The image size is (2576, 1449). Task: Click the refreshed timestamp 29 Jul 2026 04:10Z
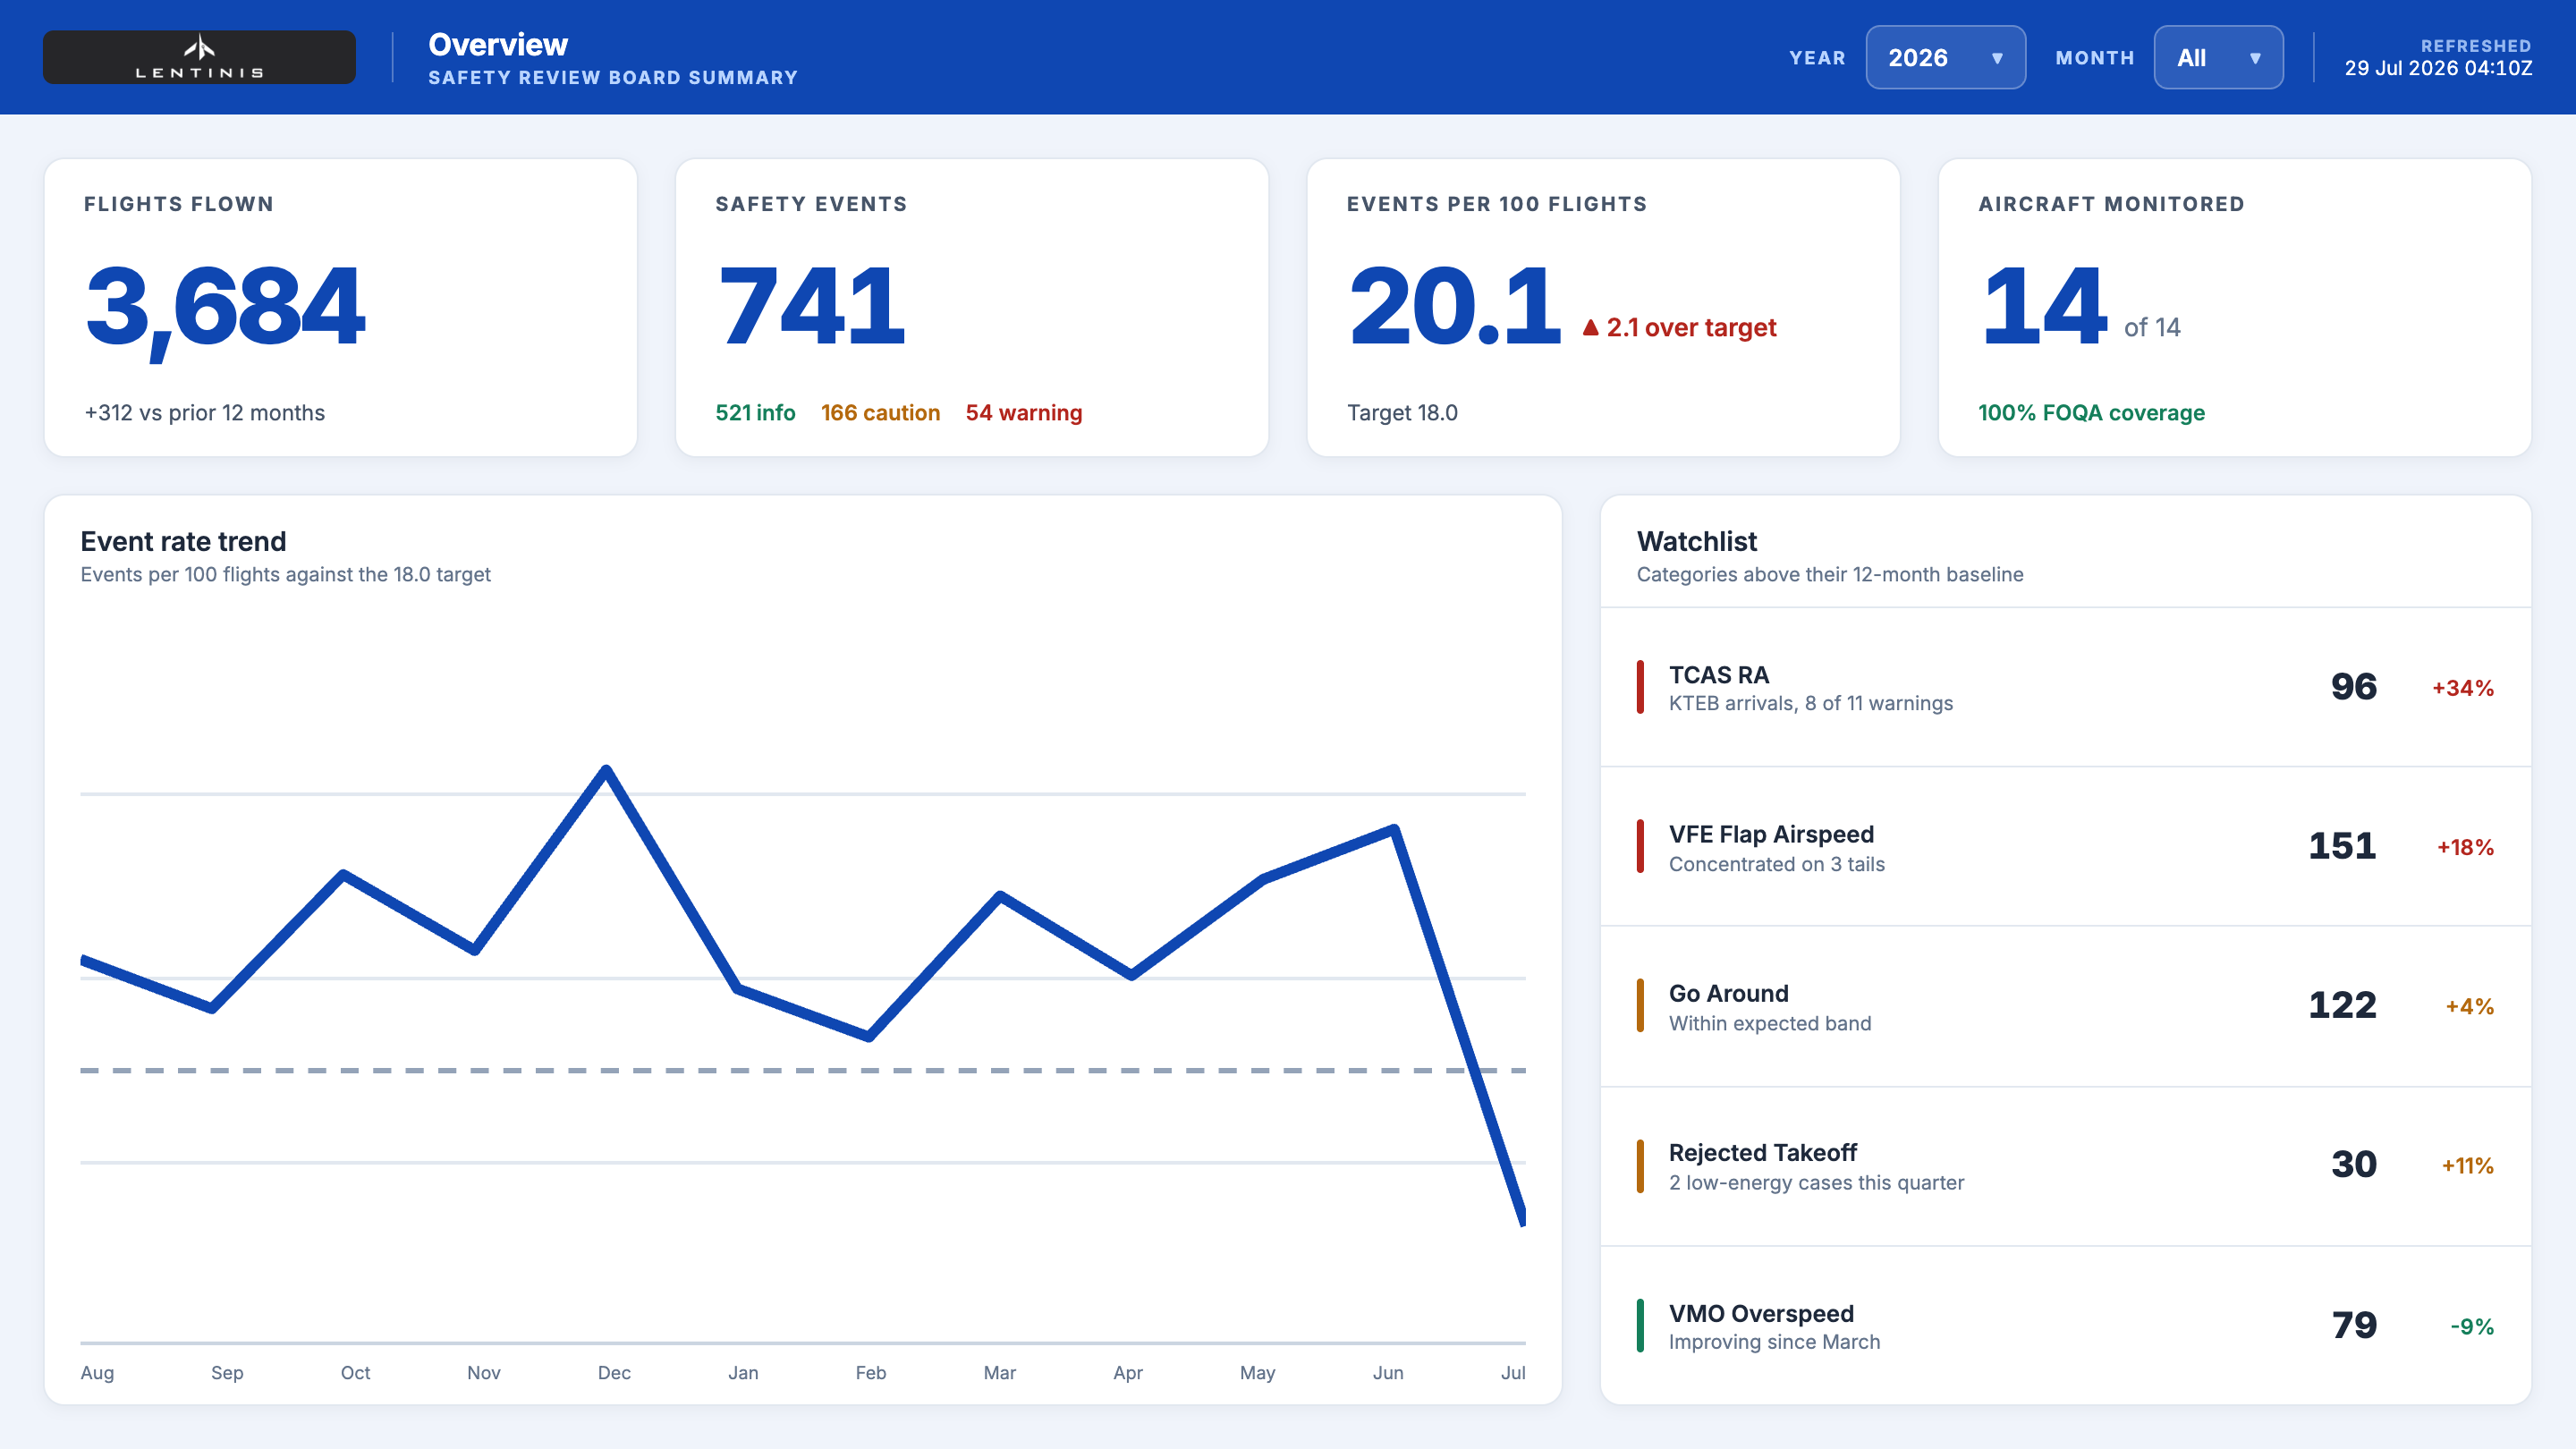2438,68
